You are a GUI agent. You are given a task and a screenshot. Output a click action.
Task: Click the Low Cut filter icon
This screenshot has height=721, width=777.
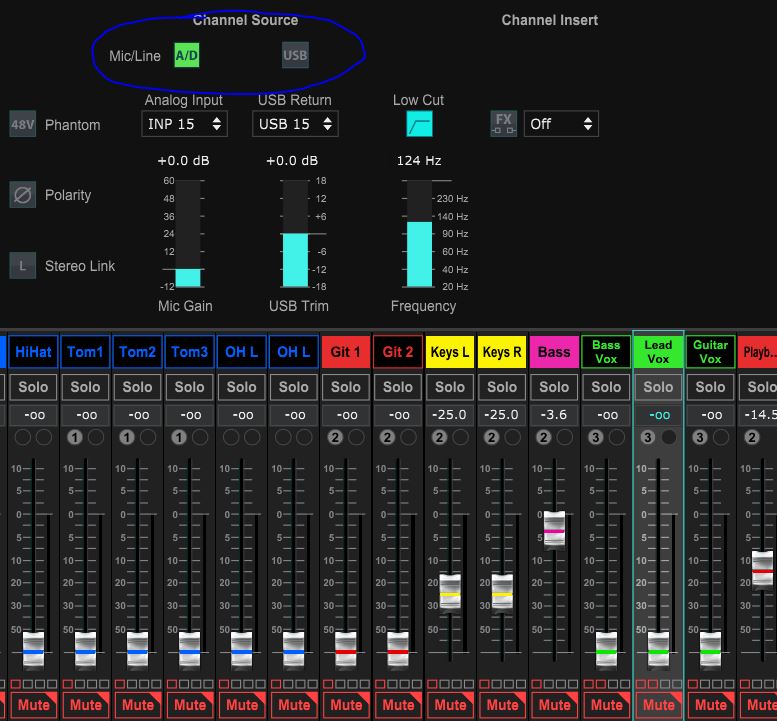tap(419, 124)
